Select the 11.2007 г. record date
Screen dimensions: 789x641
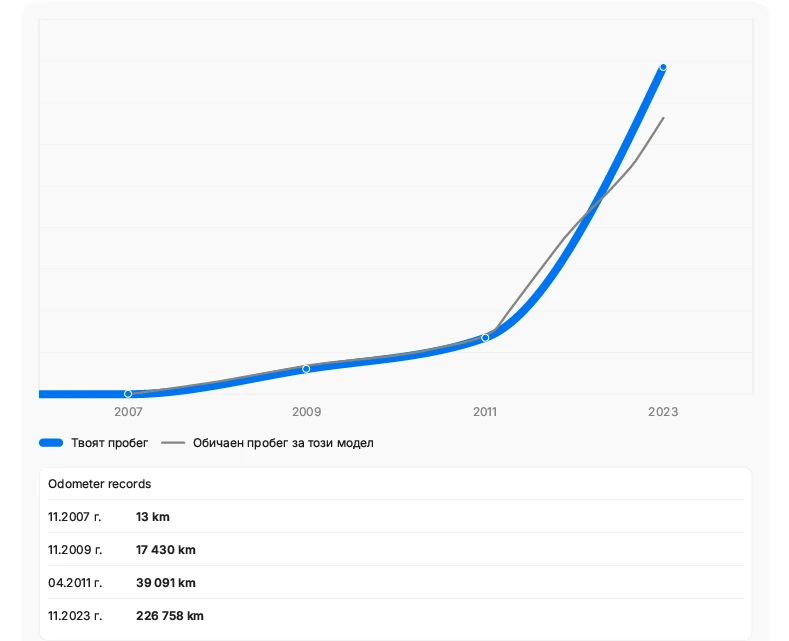click(75, 517)
